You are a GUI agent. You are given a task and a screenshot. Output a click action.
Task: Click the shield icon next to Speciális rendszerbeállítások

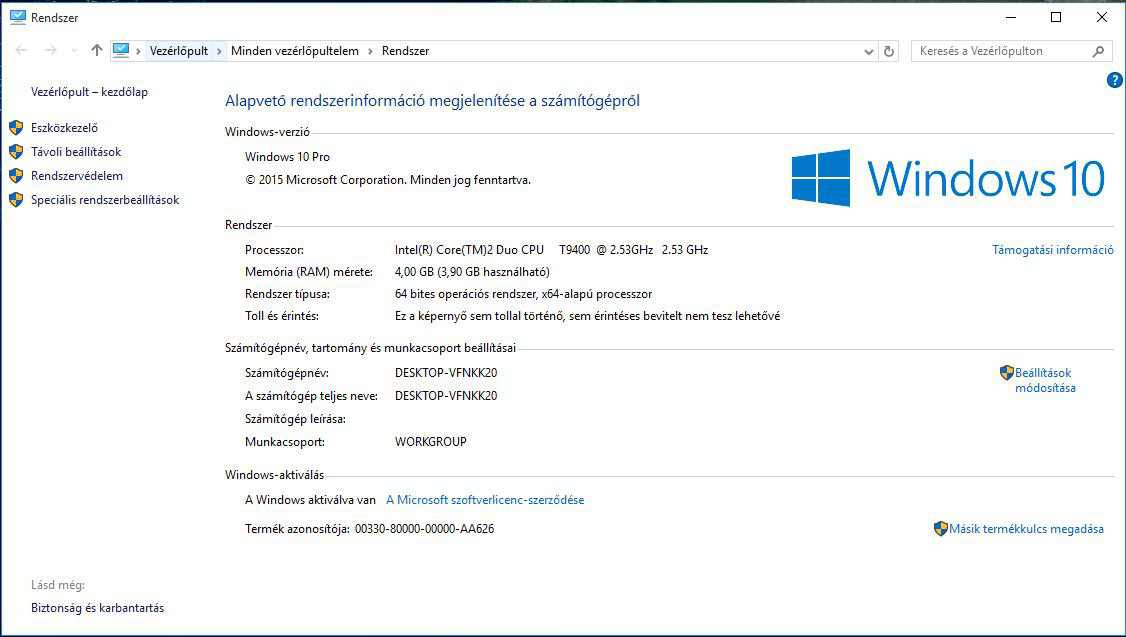(x=16, y=200)
